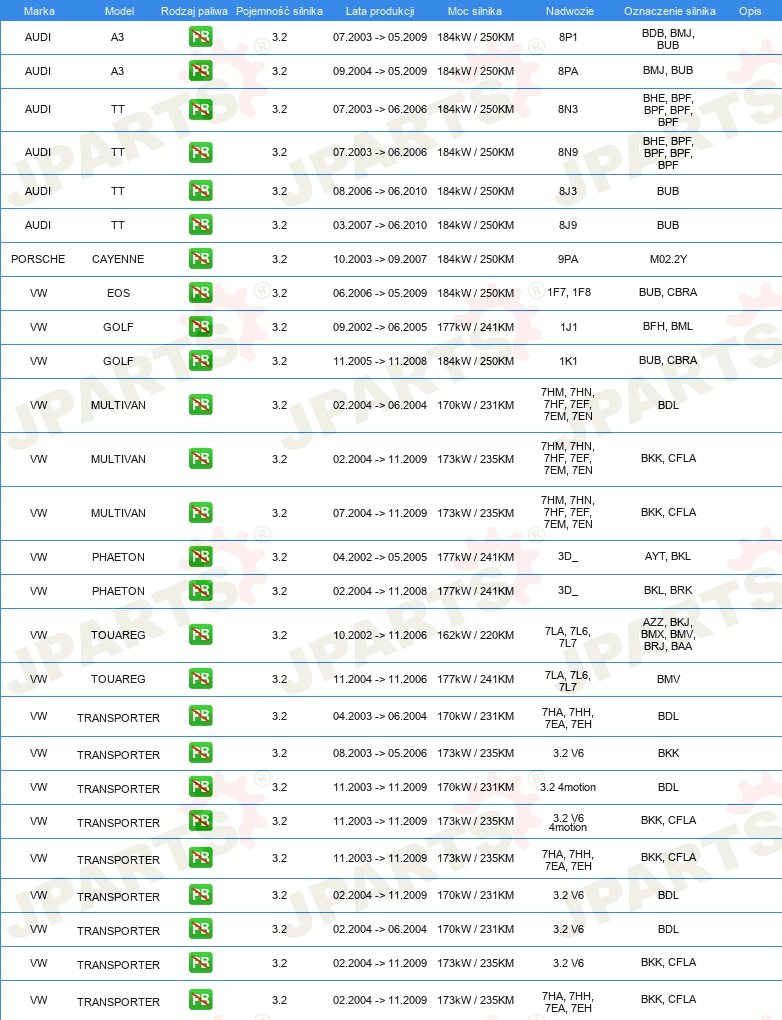Click the PORSCHE brand cell
The height and width of the screenshot is (1020, 782).
click(38, 259)
